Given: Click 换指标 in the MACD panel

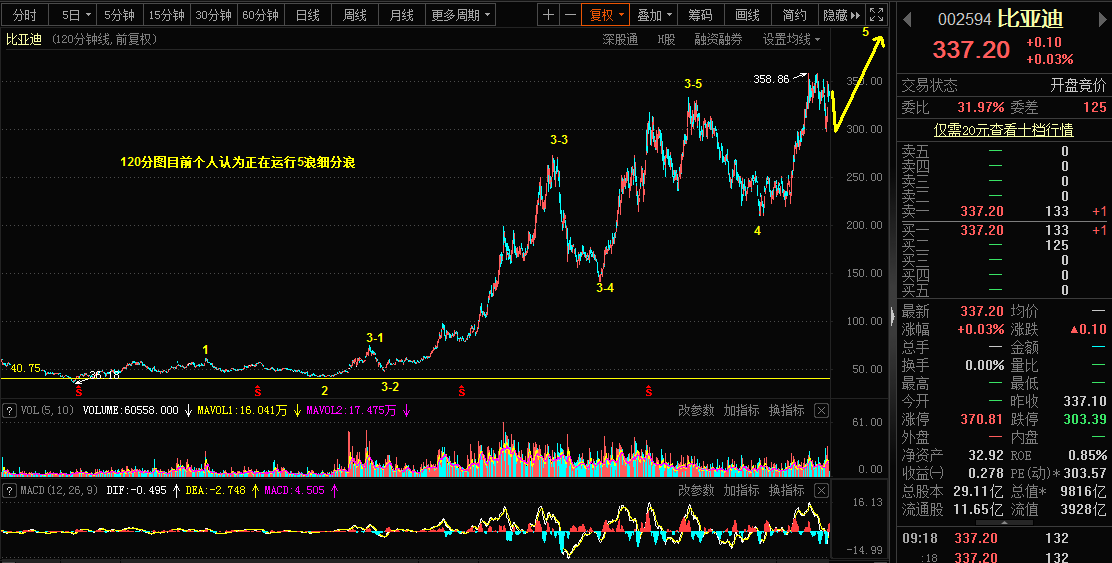Looking at the screenshot, I should pos(786,491).
